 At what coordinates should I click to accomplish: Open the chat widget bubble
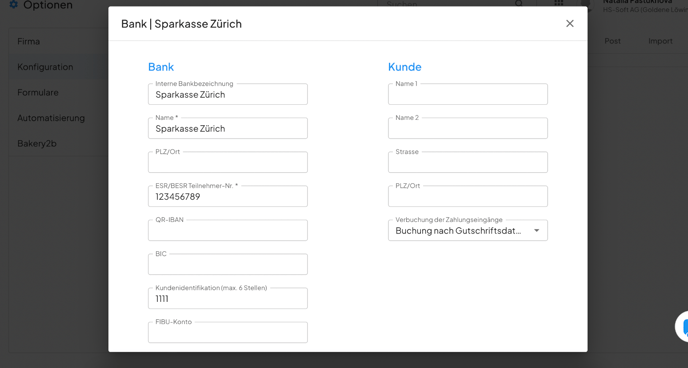pos(683,327)
